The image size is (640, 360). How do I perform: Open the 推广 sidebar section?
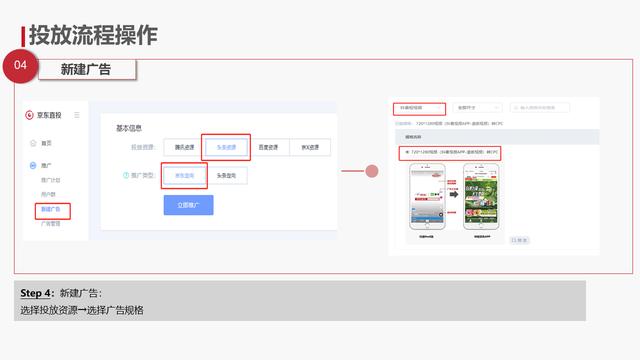point(46,165)
